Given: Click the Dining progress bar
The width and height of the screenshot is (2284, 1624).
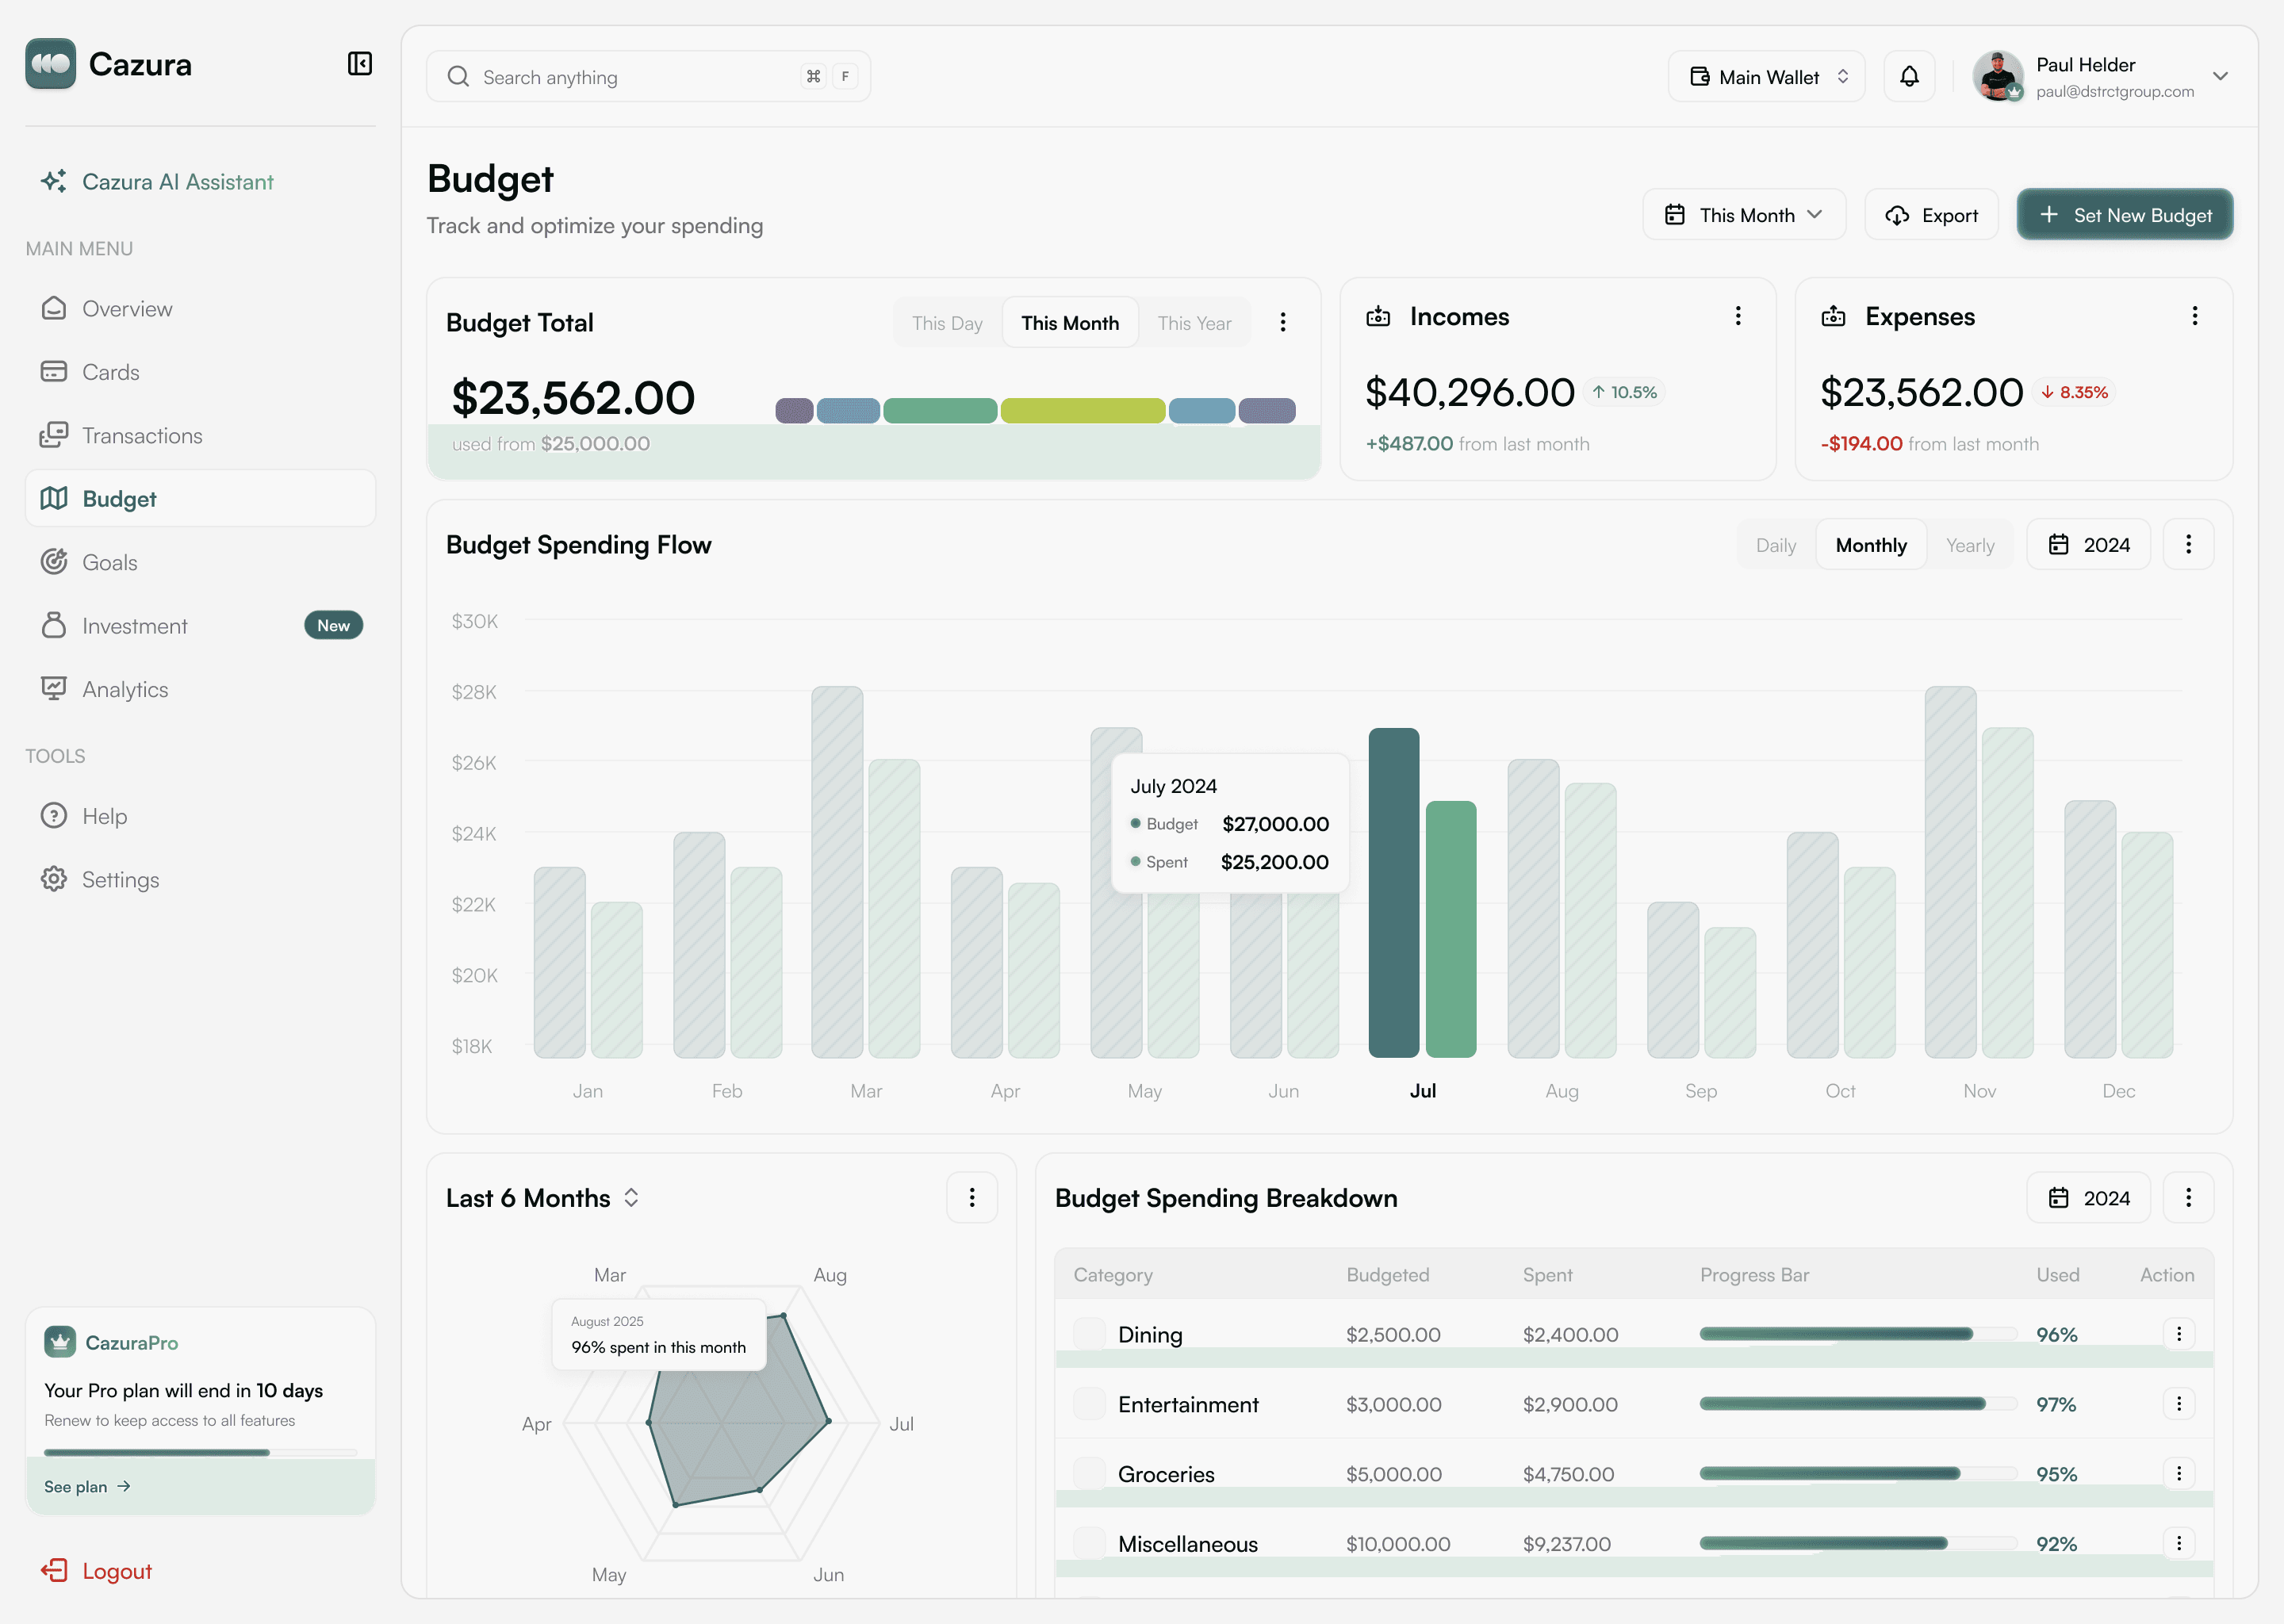Looking at the screenshot, I should click(1857, 1334).
